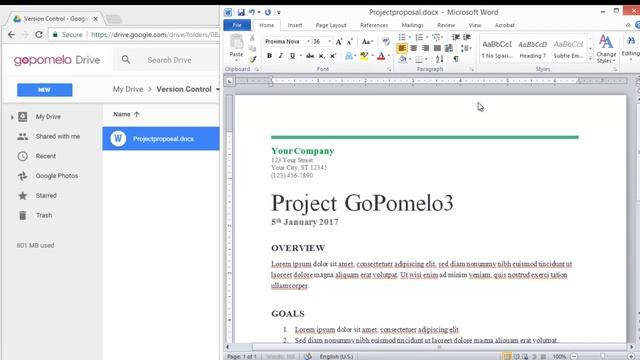Apply strikethrough formatting
640x360 pixels.
[310, 56]
